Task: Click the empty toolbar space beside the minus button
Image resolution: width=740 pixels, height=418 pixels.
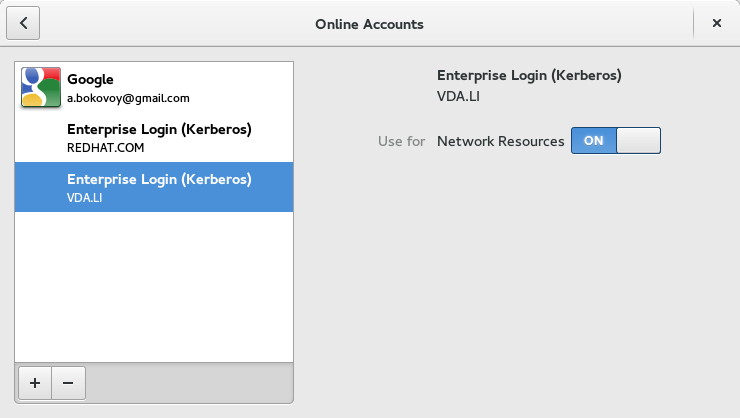Action: [x=190, y=382]
